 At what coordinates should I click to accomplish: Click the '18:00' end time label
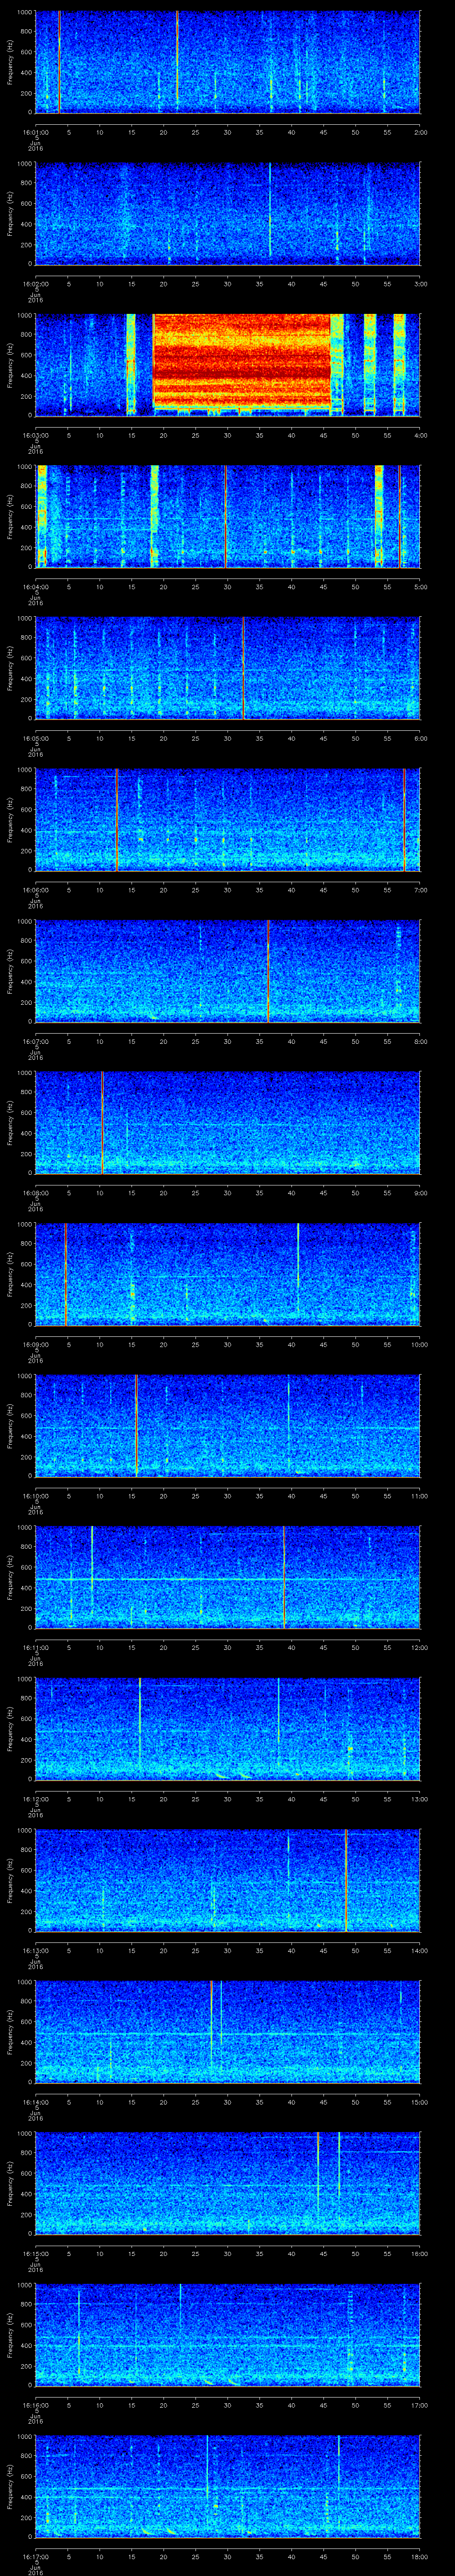click(x=419, y=2556)
